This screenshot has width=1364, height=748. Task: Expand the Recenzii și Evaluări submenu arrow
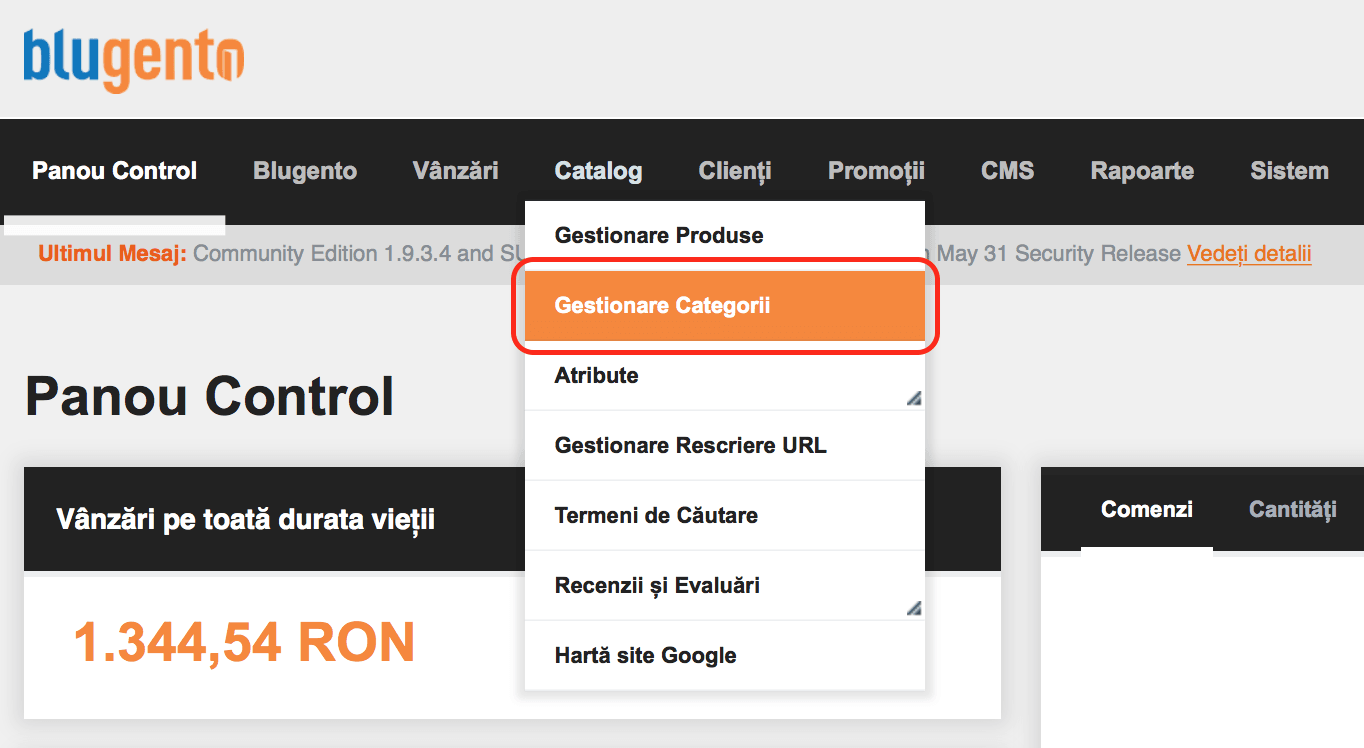[x=914, y=608]
